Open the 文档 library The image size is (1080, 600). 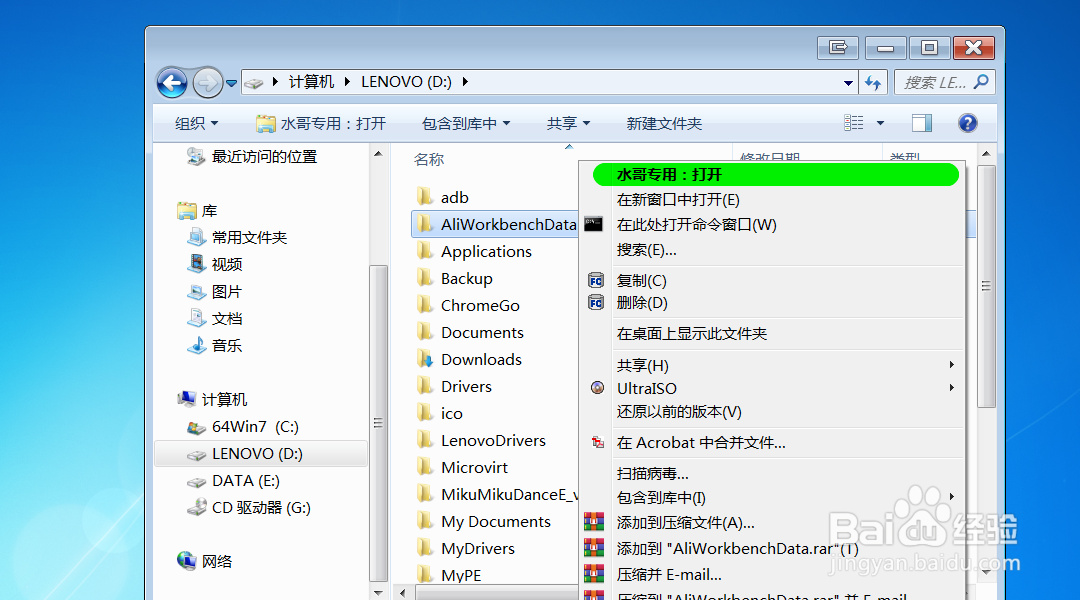[215, 318]
